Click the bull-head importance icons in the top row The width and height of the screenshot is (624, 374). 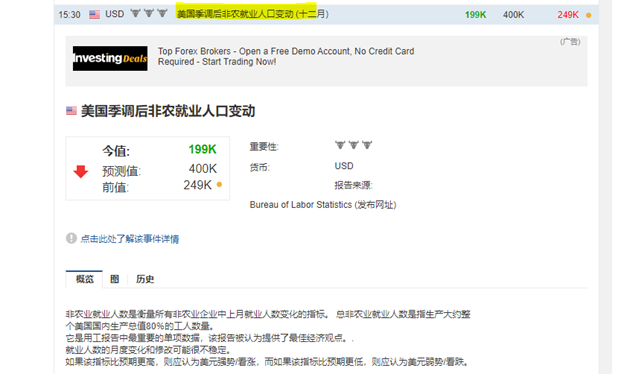pyautogui.click(x=149, y=14)
